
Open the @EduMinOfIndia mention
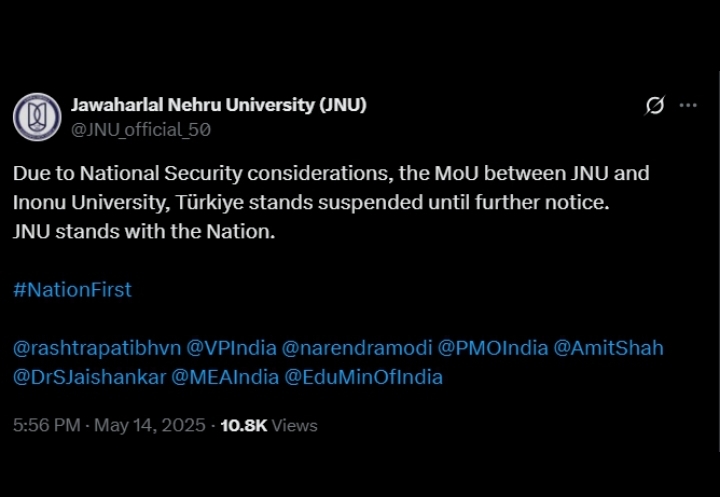(x=363, y=378)
